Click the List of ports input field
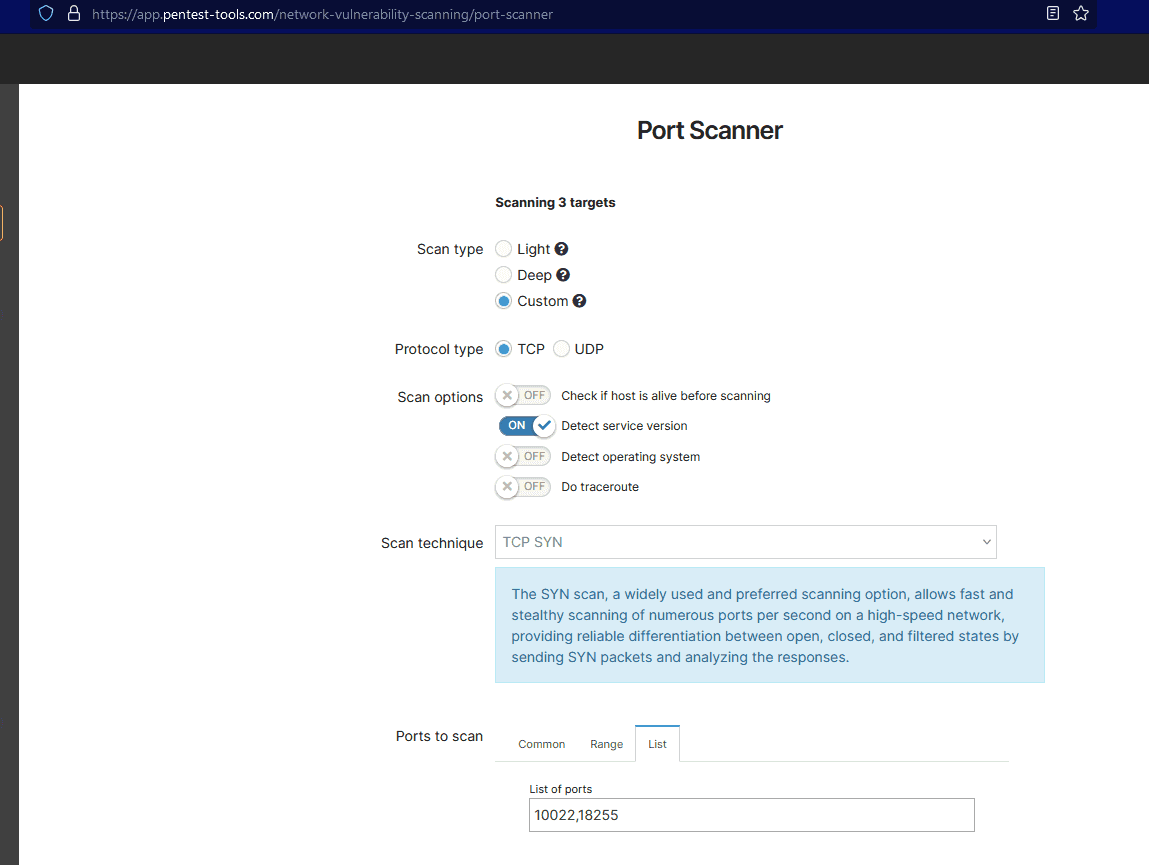1149x865 pixels. point(751,815)
